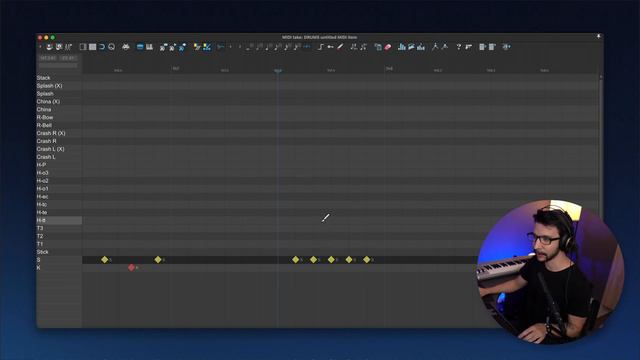Click the second column-layout toolbar icon
640x360 pixels.
pyautogui.click(x=492, y=47)
